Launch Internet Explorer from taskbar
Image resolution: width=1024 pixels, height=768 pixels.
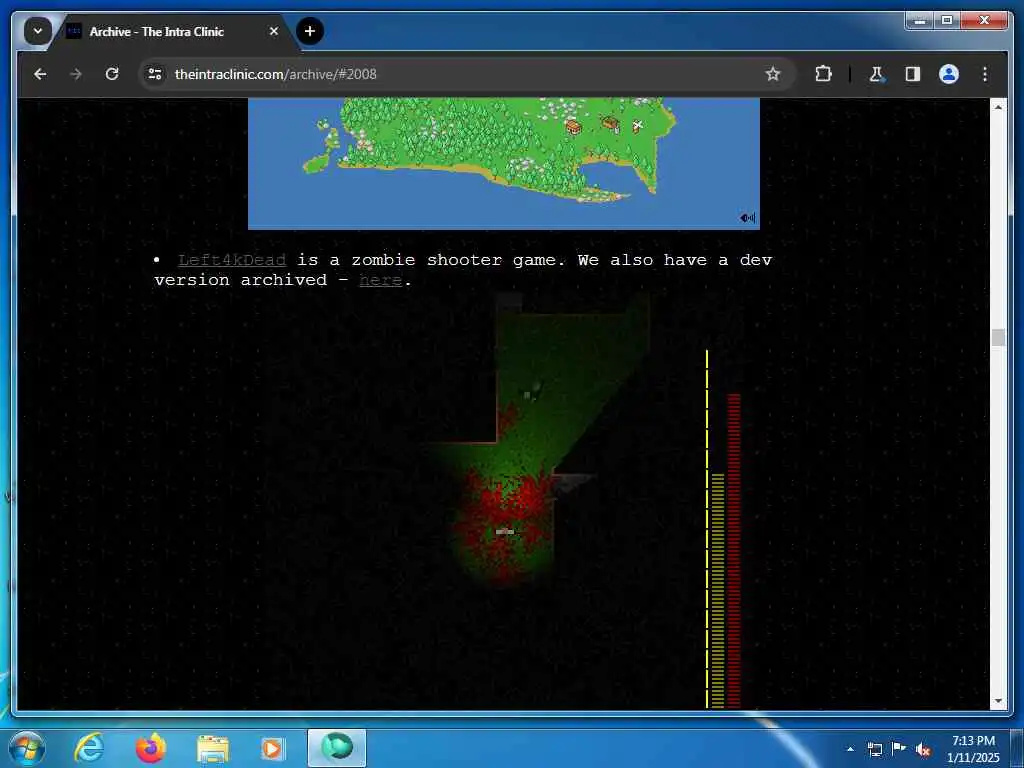89,748
